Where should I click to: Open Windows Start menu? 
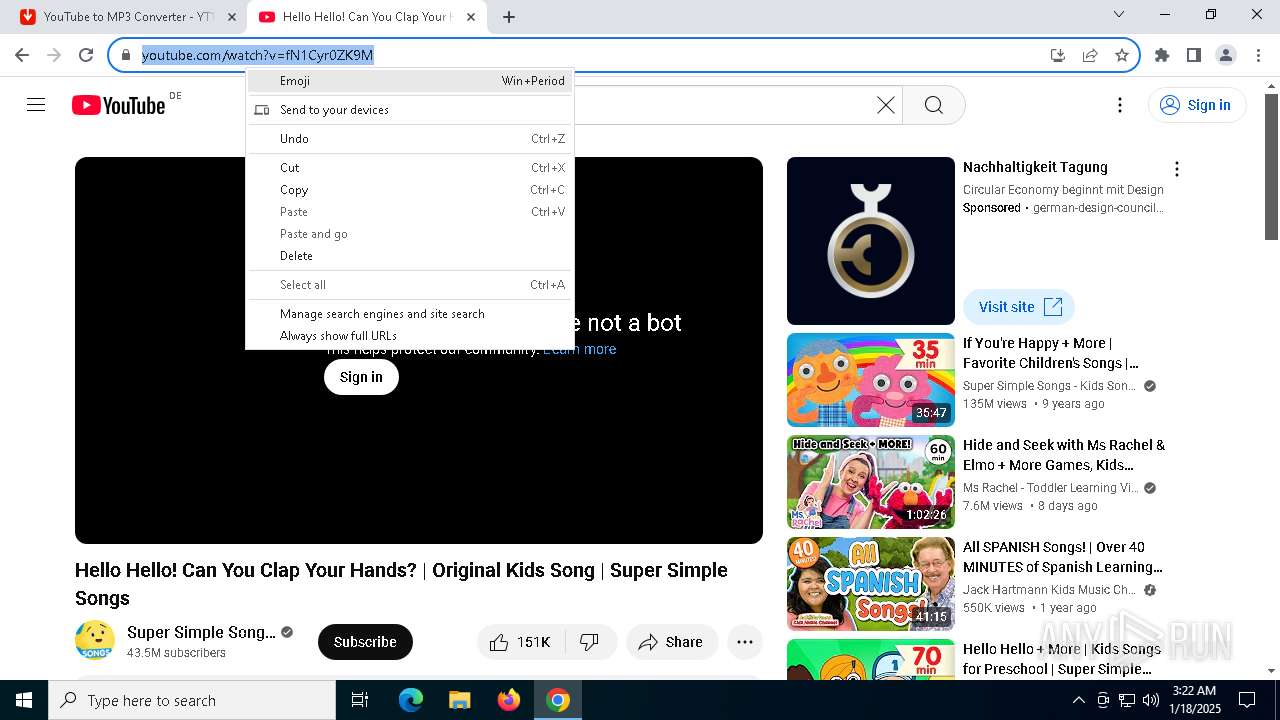[x=24, y=700]
